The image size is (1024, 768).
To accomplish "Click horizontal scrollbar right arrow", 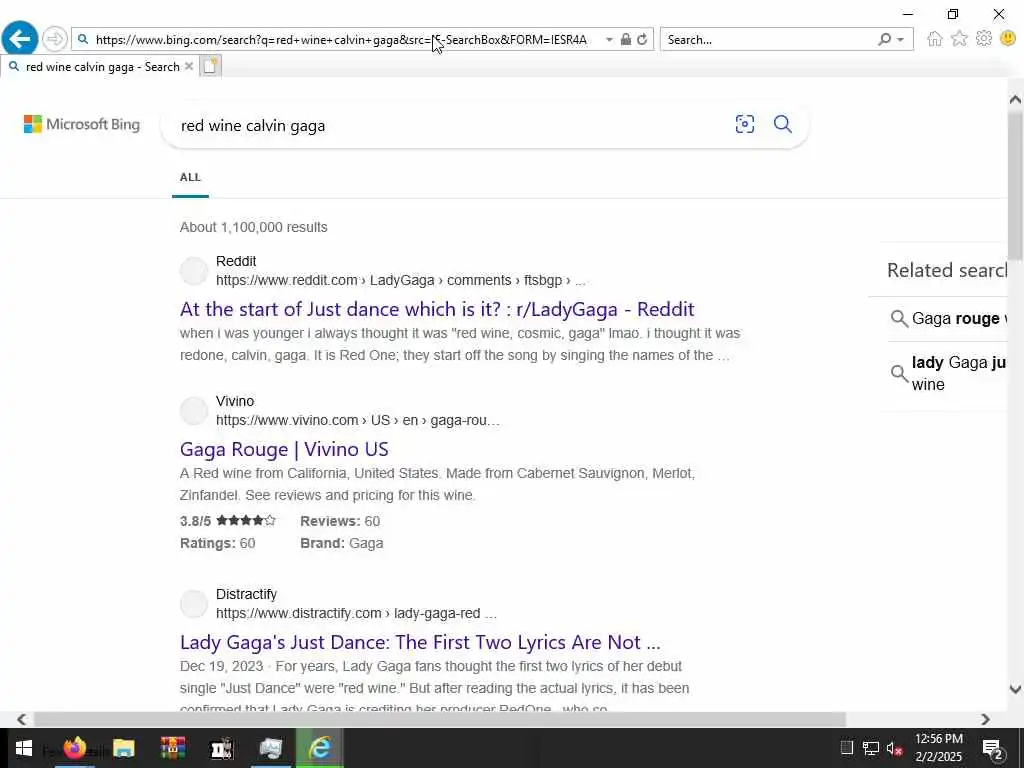I will (985, 719).
